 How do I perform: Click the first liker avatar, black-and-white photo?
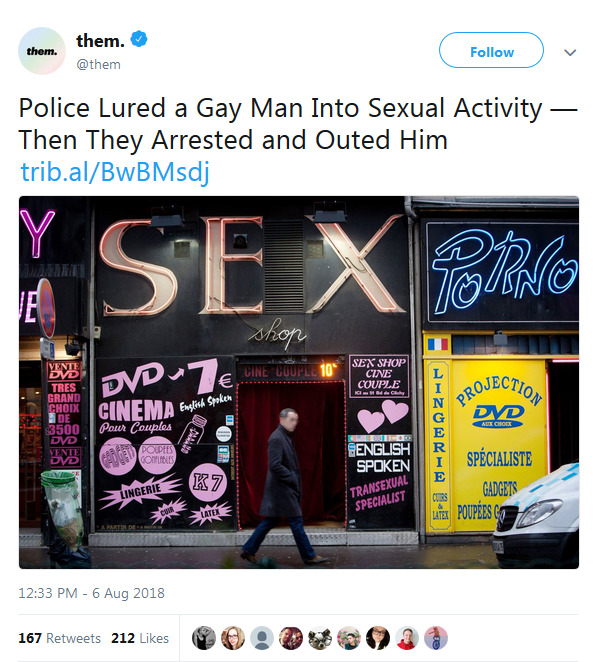[204, 638]
